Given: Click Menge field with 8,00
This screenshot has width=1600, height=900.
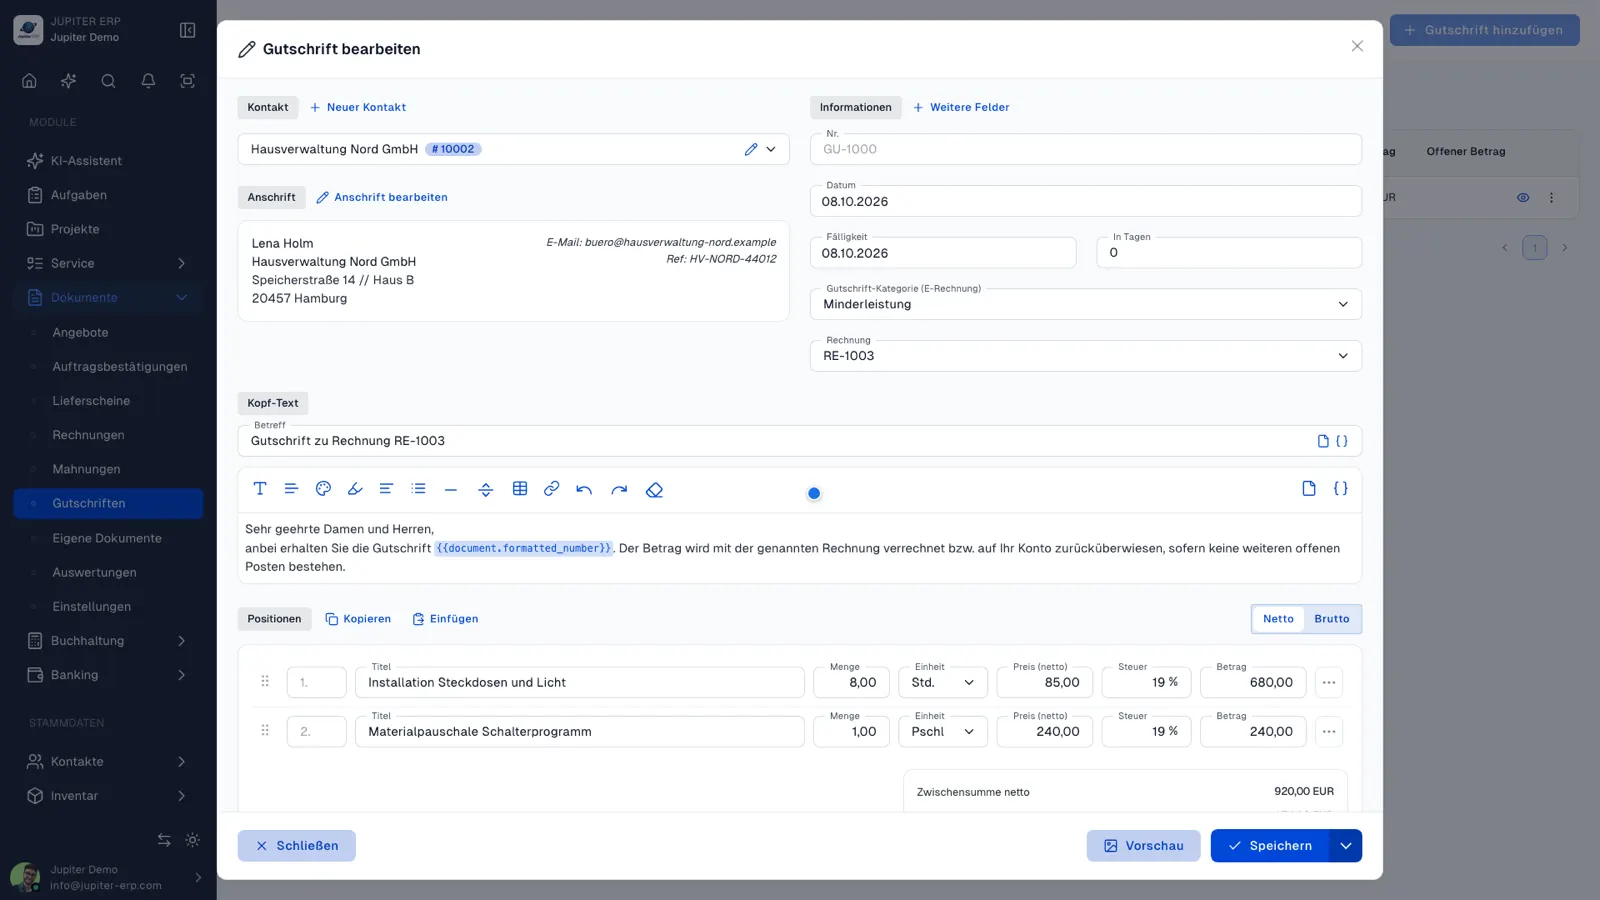Looking at the screenshot, I should tap(851, 682).
